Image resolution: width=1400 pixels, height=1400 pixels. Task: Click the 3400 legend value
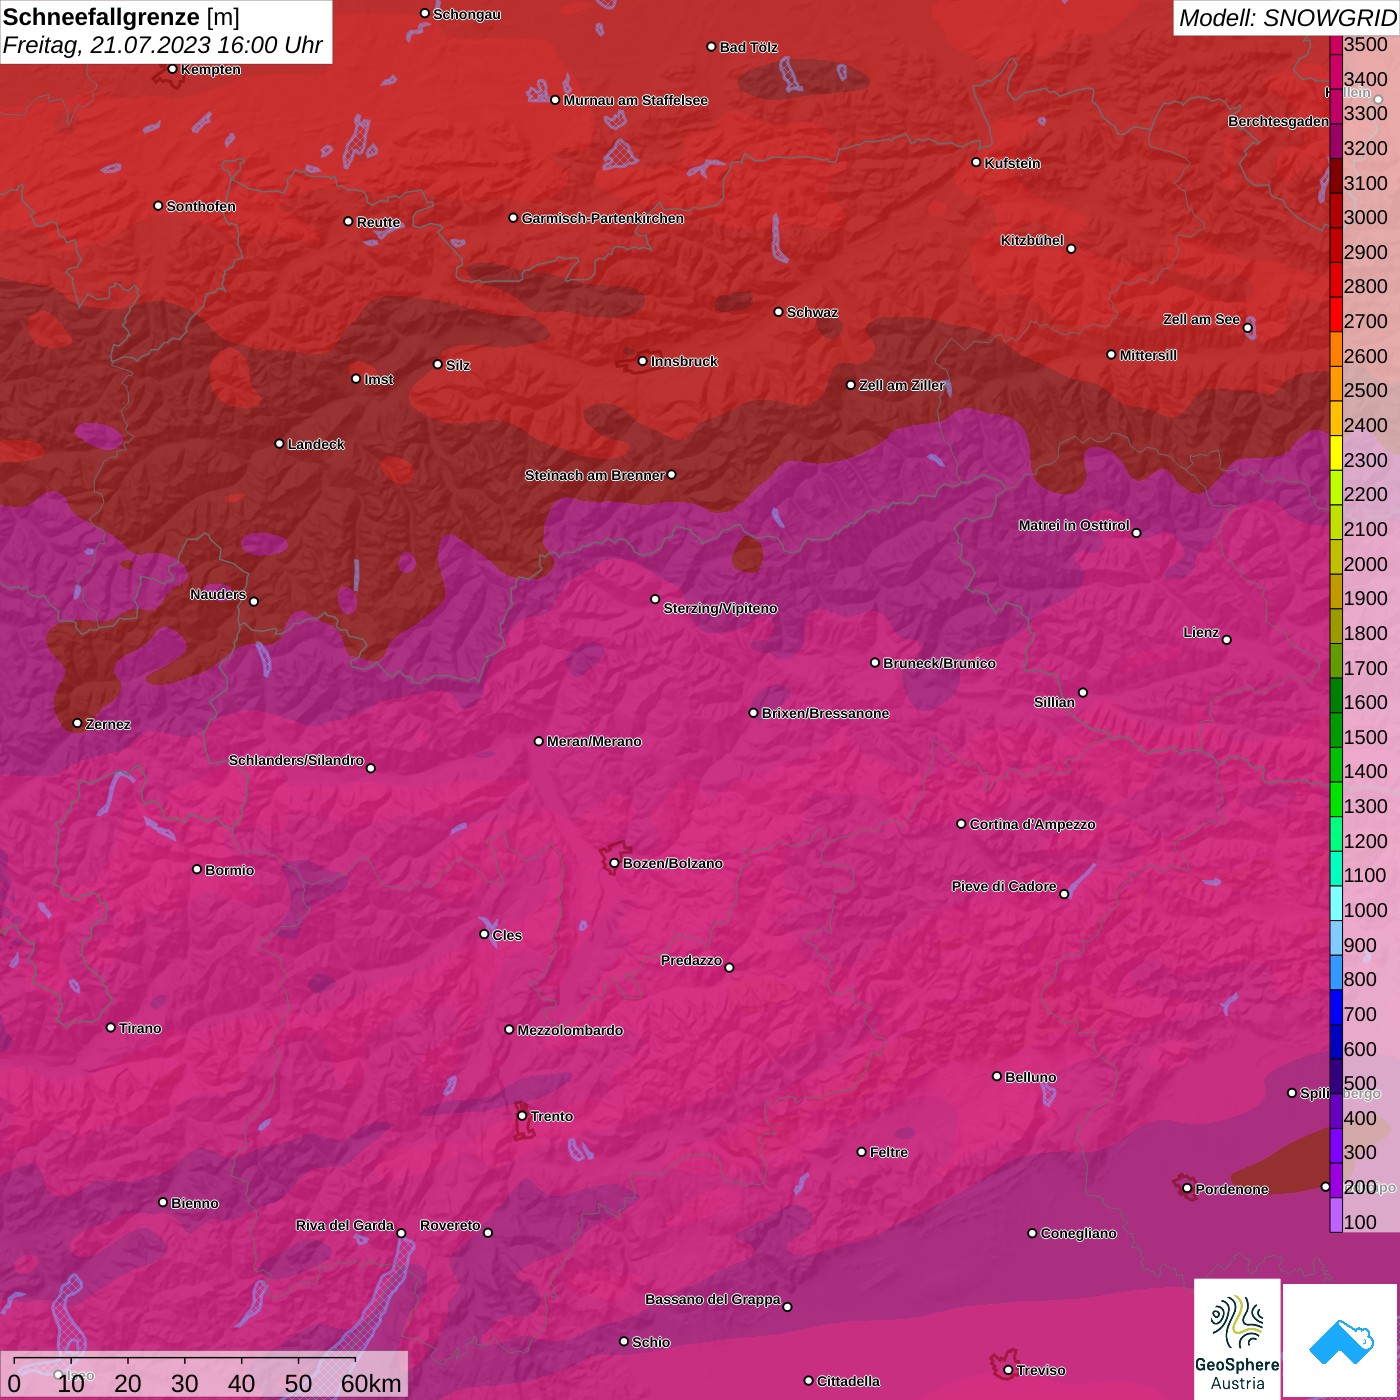[1365, 79]
